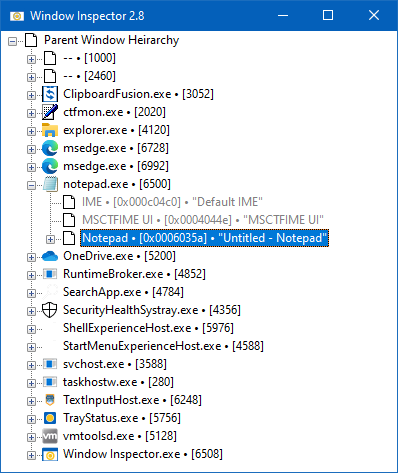The image size is (398, 473).
Task: Click the OneDrive.exe cloud icon
Action: point(50,256)
